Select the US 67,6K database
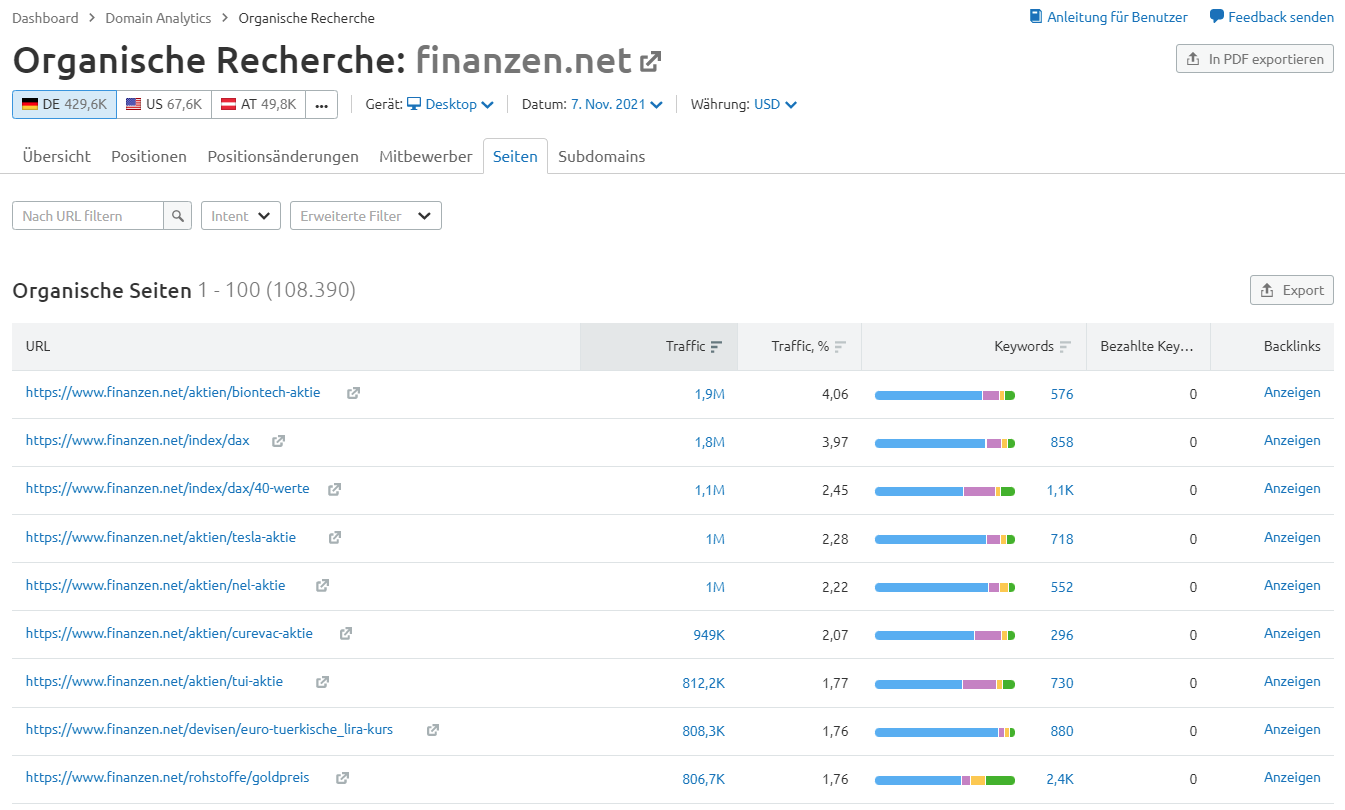The width and height of the screenshot is (1345, 810). tap(164, 104)
